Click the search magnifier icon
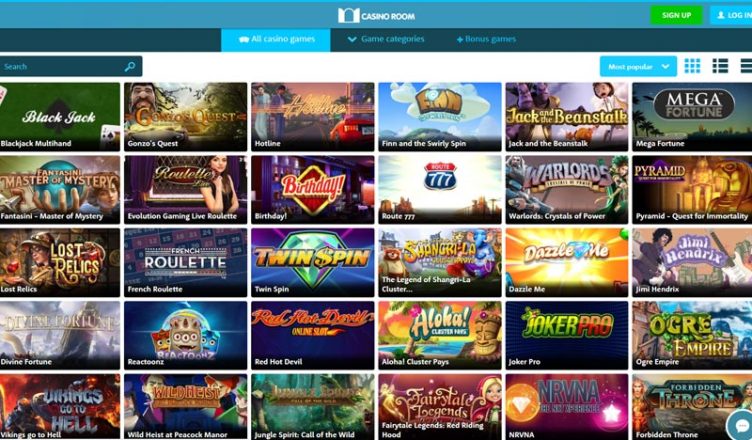The image size is (752, 440). coord(129,67)
